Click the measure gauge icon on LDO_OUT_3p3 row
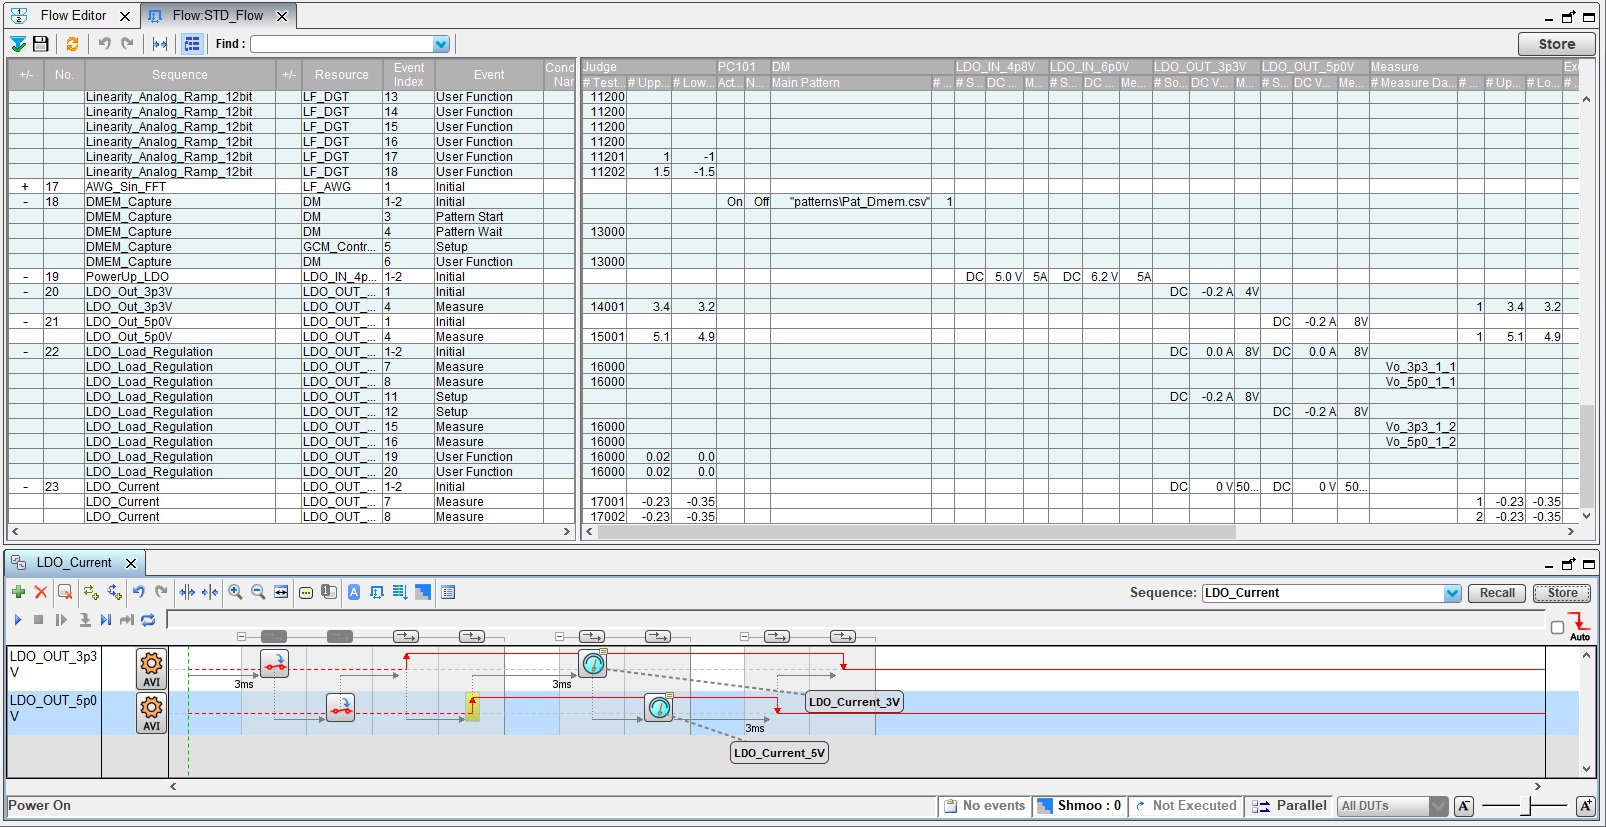The width and height of the screenshot is (1606, 827). 593,663
